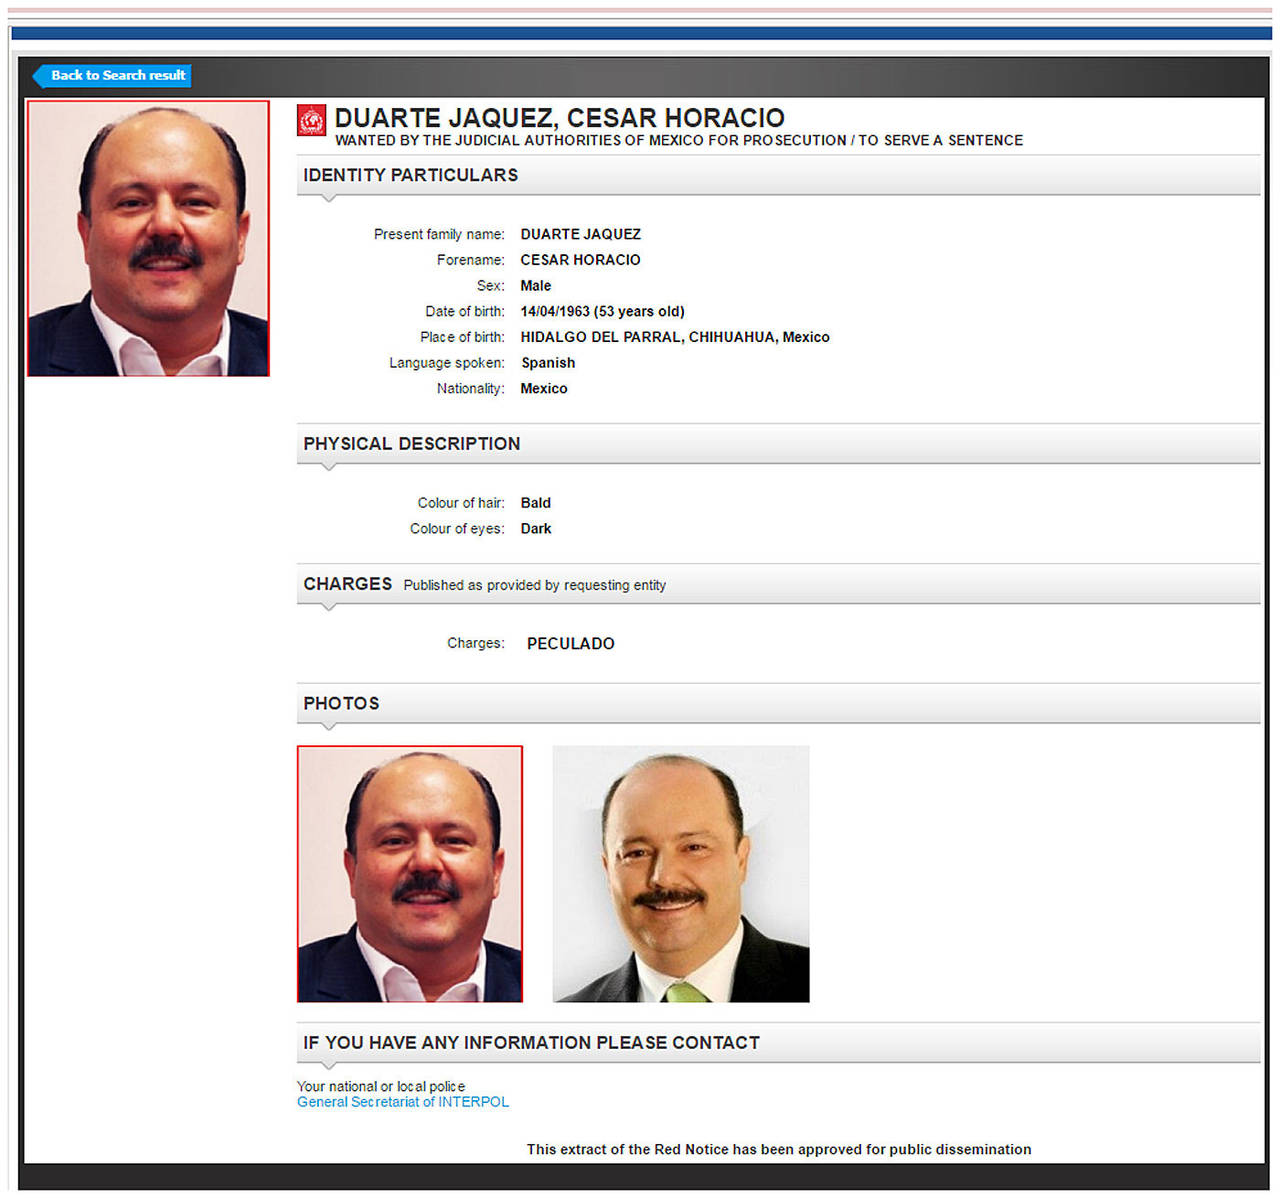This screenshot has width=1280, height=1198.
Task: Open the large profile photo at top left
Action: pyautogui.click(x=148, y=238)
